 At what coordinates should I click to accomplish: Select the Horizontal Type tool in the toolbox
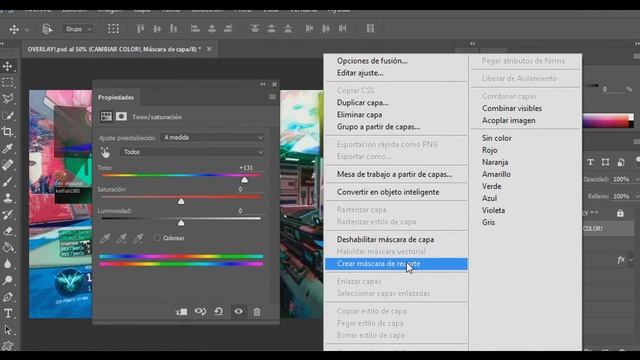tap(8, 313)
